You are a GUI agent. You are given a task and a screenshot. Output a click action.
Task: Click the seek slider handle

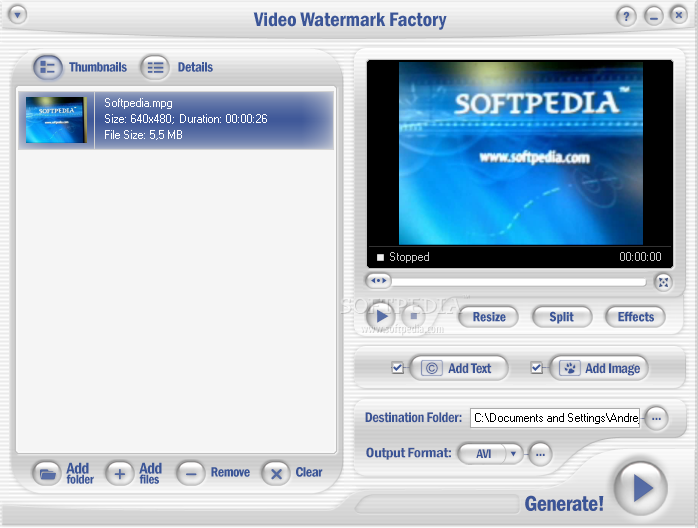click(x=378, y=281)
